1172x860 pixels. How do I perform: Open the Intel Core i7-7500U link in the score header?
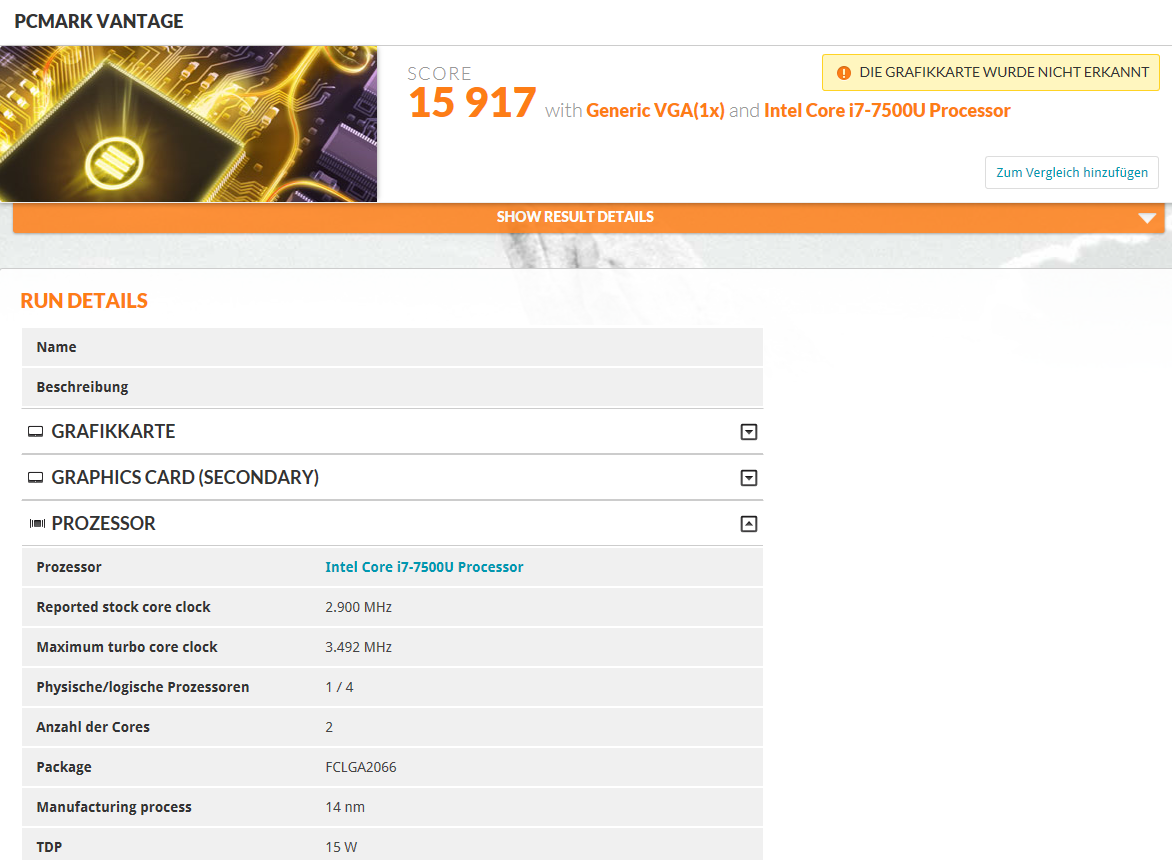887,111
